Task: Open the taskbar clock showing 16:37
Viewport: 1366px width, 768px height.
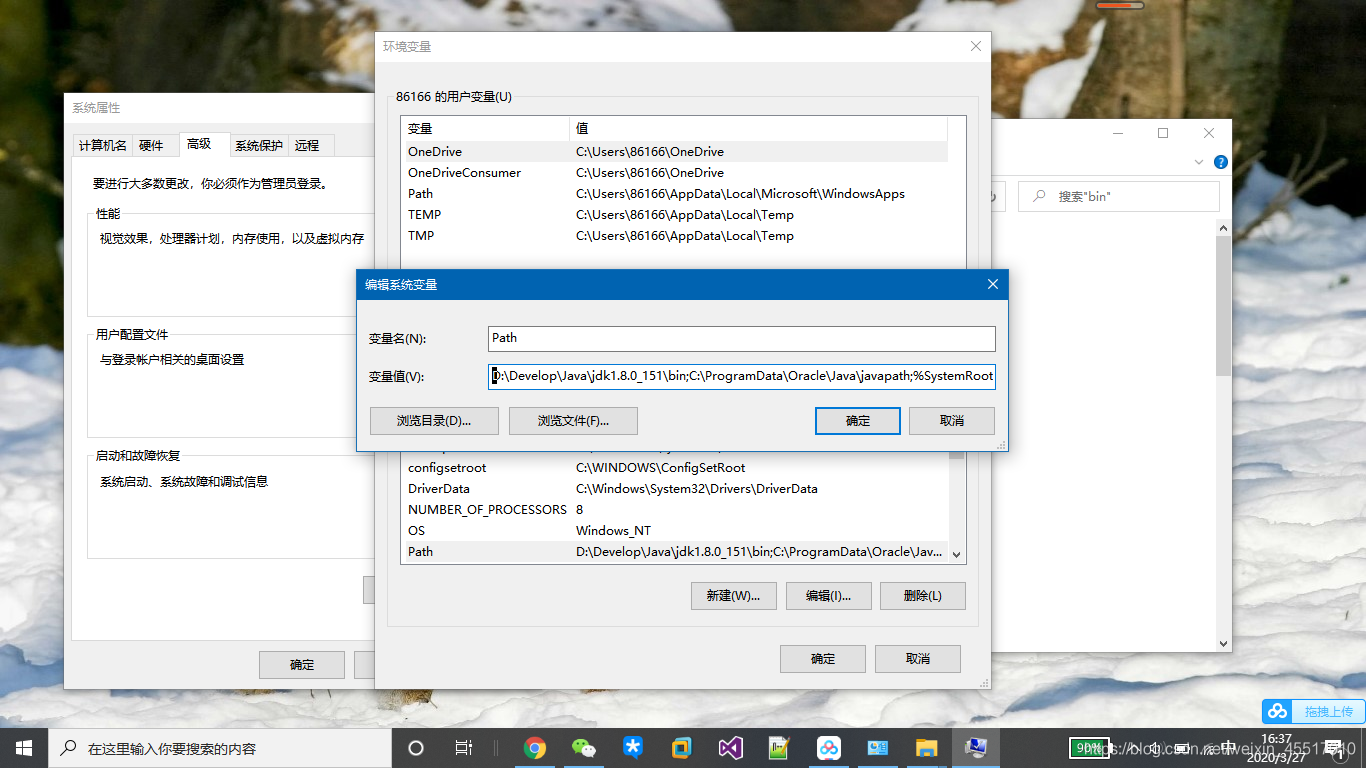Action: (x=1278, y=747)
